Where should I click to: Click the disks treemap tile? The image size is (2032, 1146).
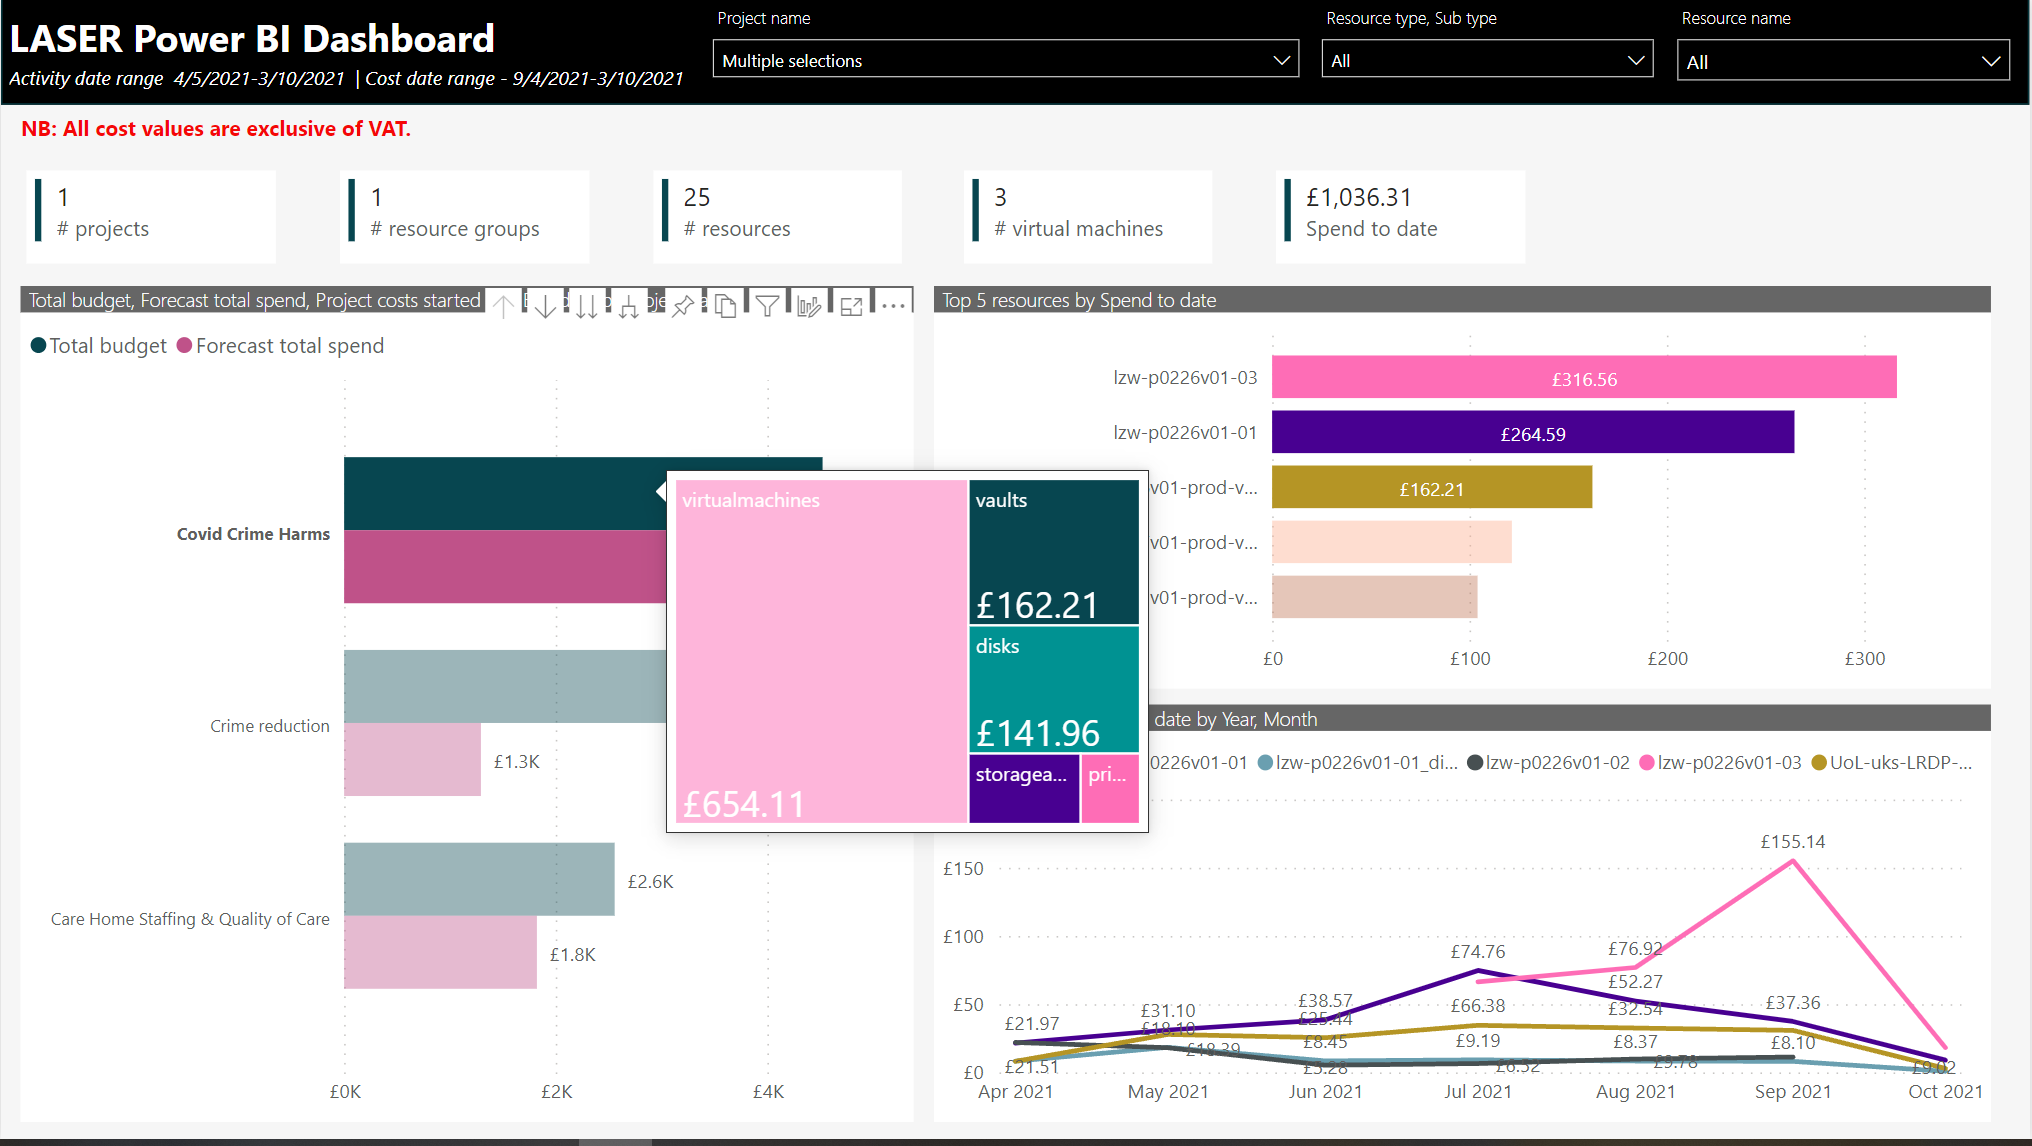coord(1054,689)
